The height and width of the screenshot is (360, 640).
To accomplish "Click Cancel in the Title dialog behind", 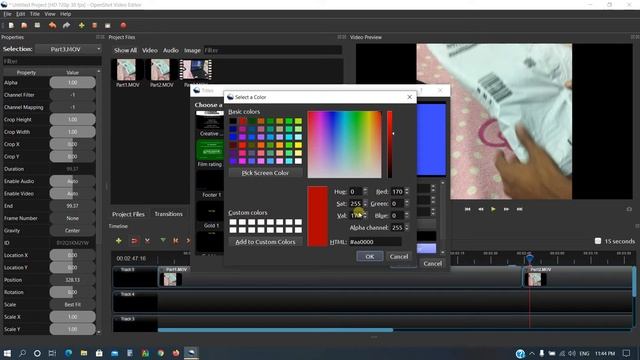I will 432,263.
